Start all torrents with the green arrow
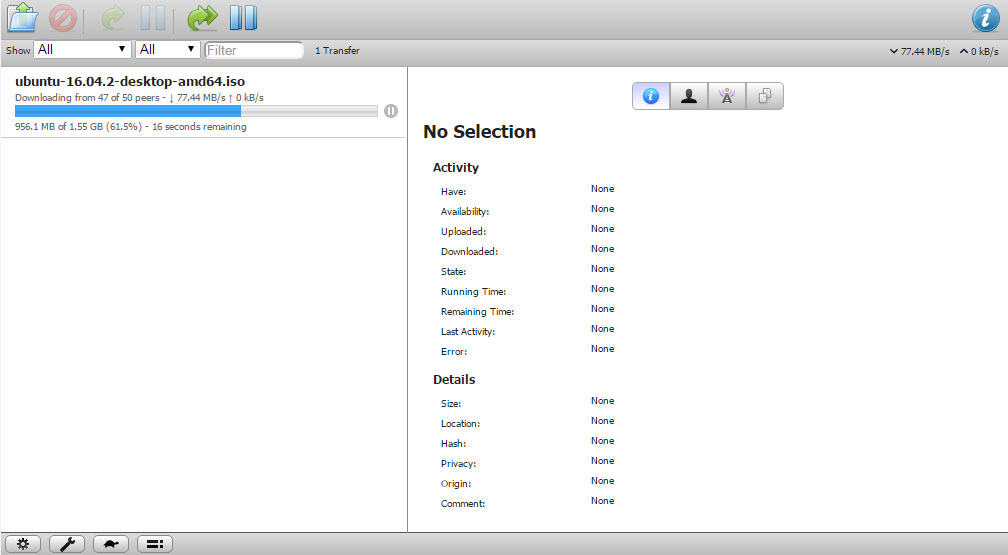The image size is (1008, 555). click(202, 18)
